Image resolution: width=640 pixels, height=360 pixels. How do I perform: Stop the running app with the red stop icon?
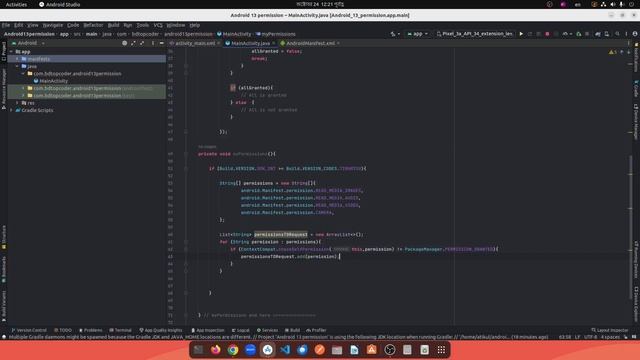(x=547, y=34)
